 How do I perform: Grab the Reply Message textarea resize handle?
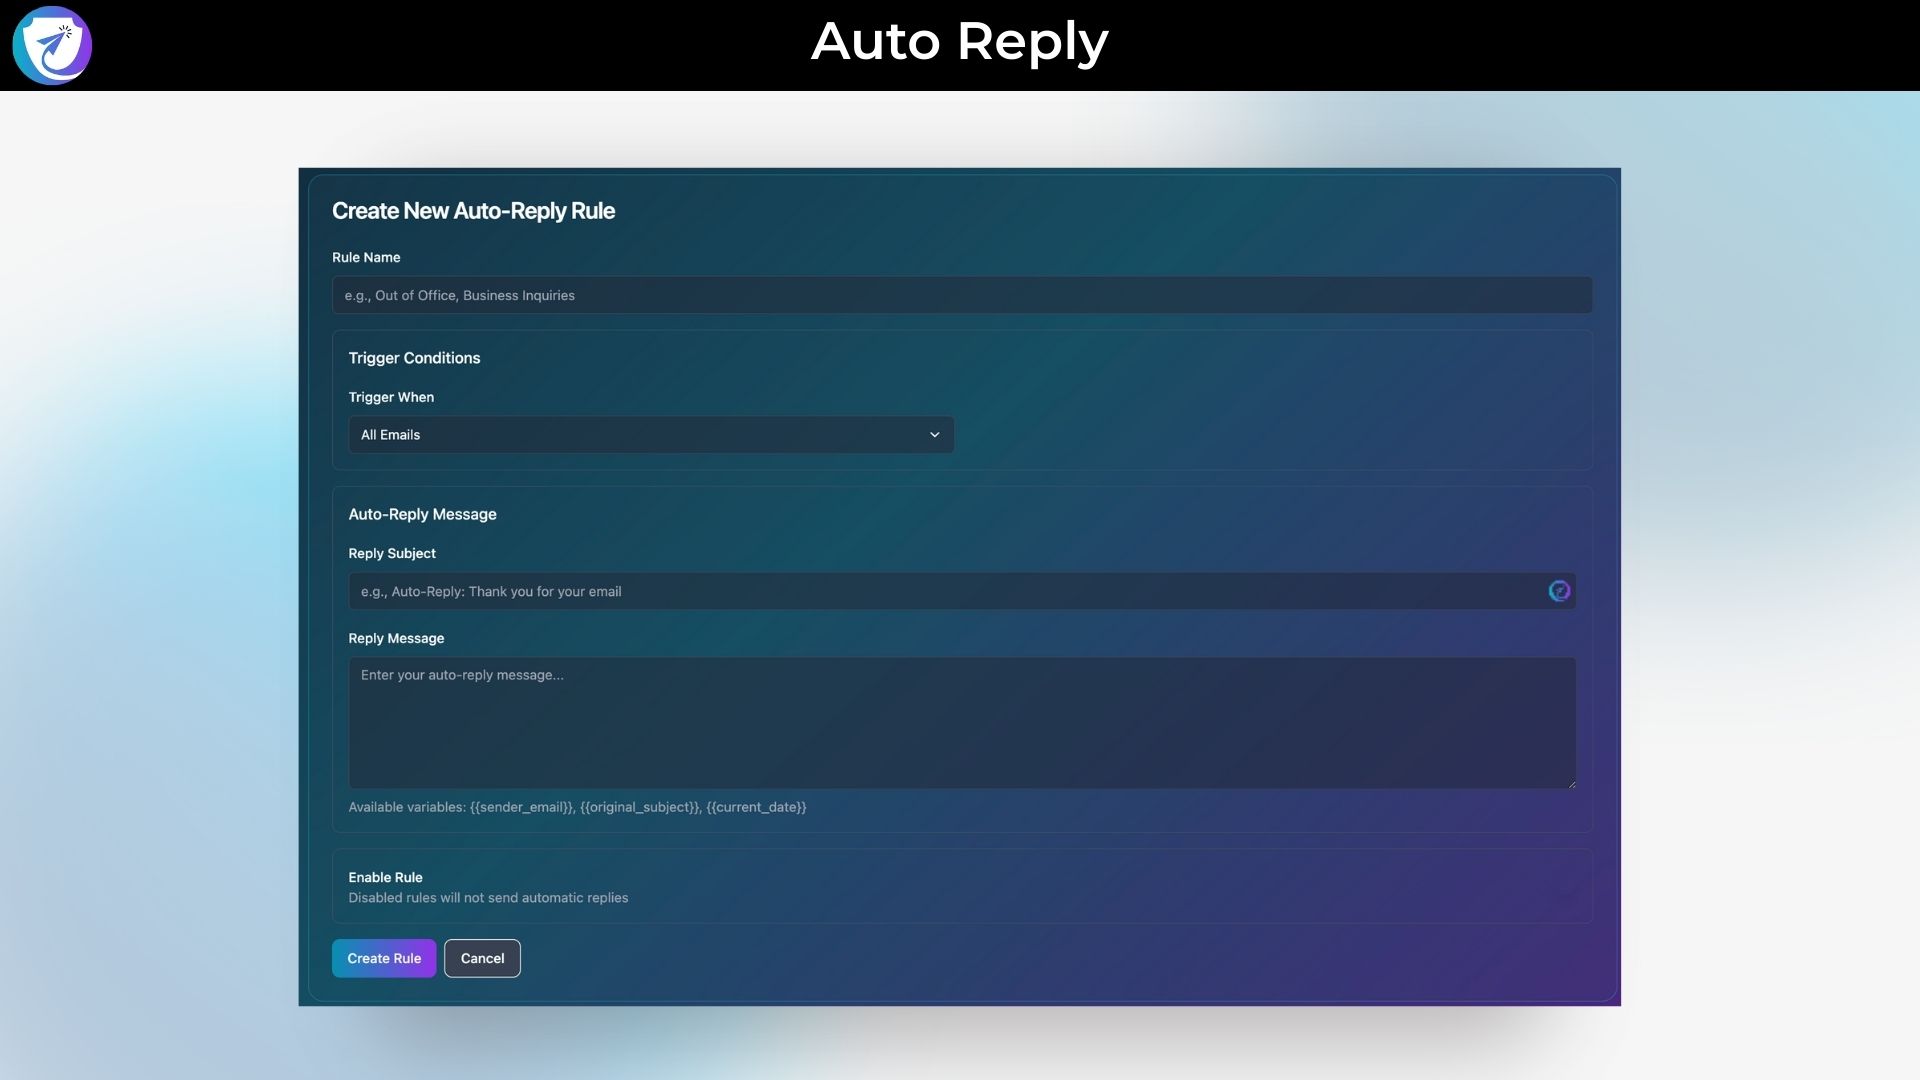(x=1571, y=783)
